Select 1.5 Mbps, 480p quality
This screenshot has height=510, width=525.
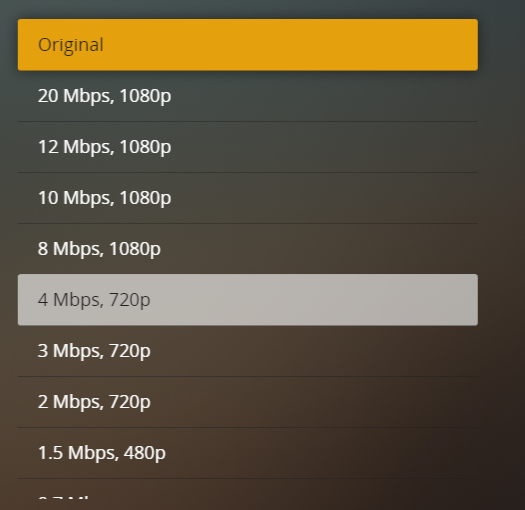(248, 453)
